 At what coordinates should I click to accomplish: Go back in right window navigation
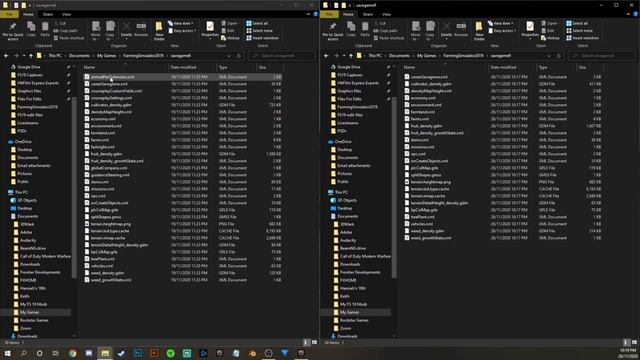[x=326, y=56]
